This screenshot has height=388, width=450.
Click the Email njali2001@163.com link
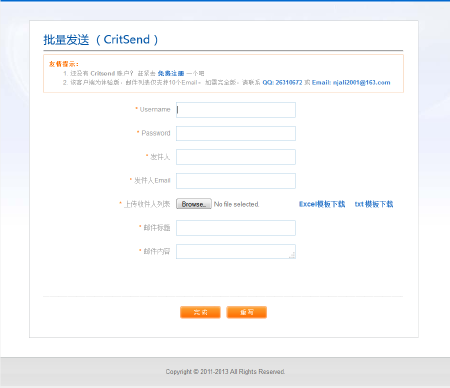(x=351, y=82)
